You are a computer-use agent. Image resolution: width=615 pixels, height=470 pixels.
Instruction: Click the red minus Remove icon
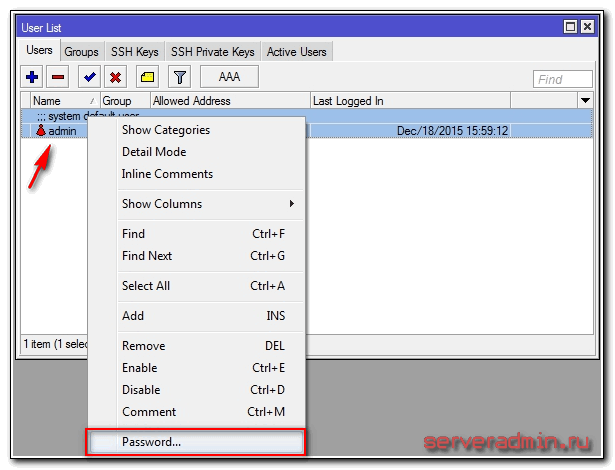click(59, 77)
